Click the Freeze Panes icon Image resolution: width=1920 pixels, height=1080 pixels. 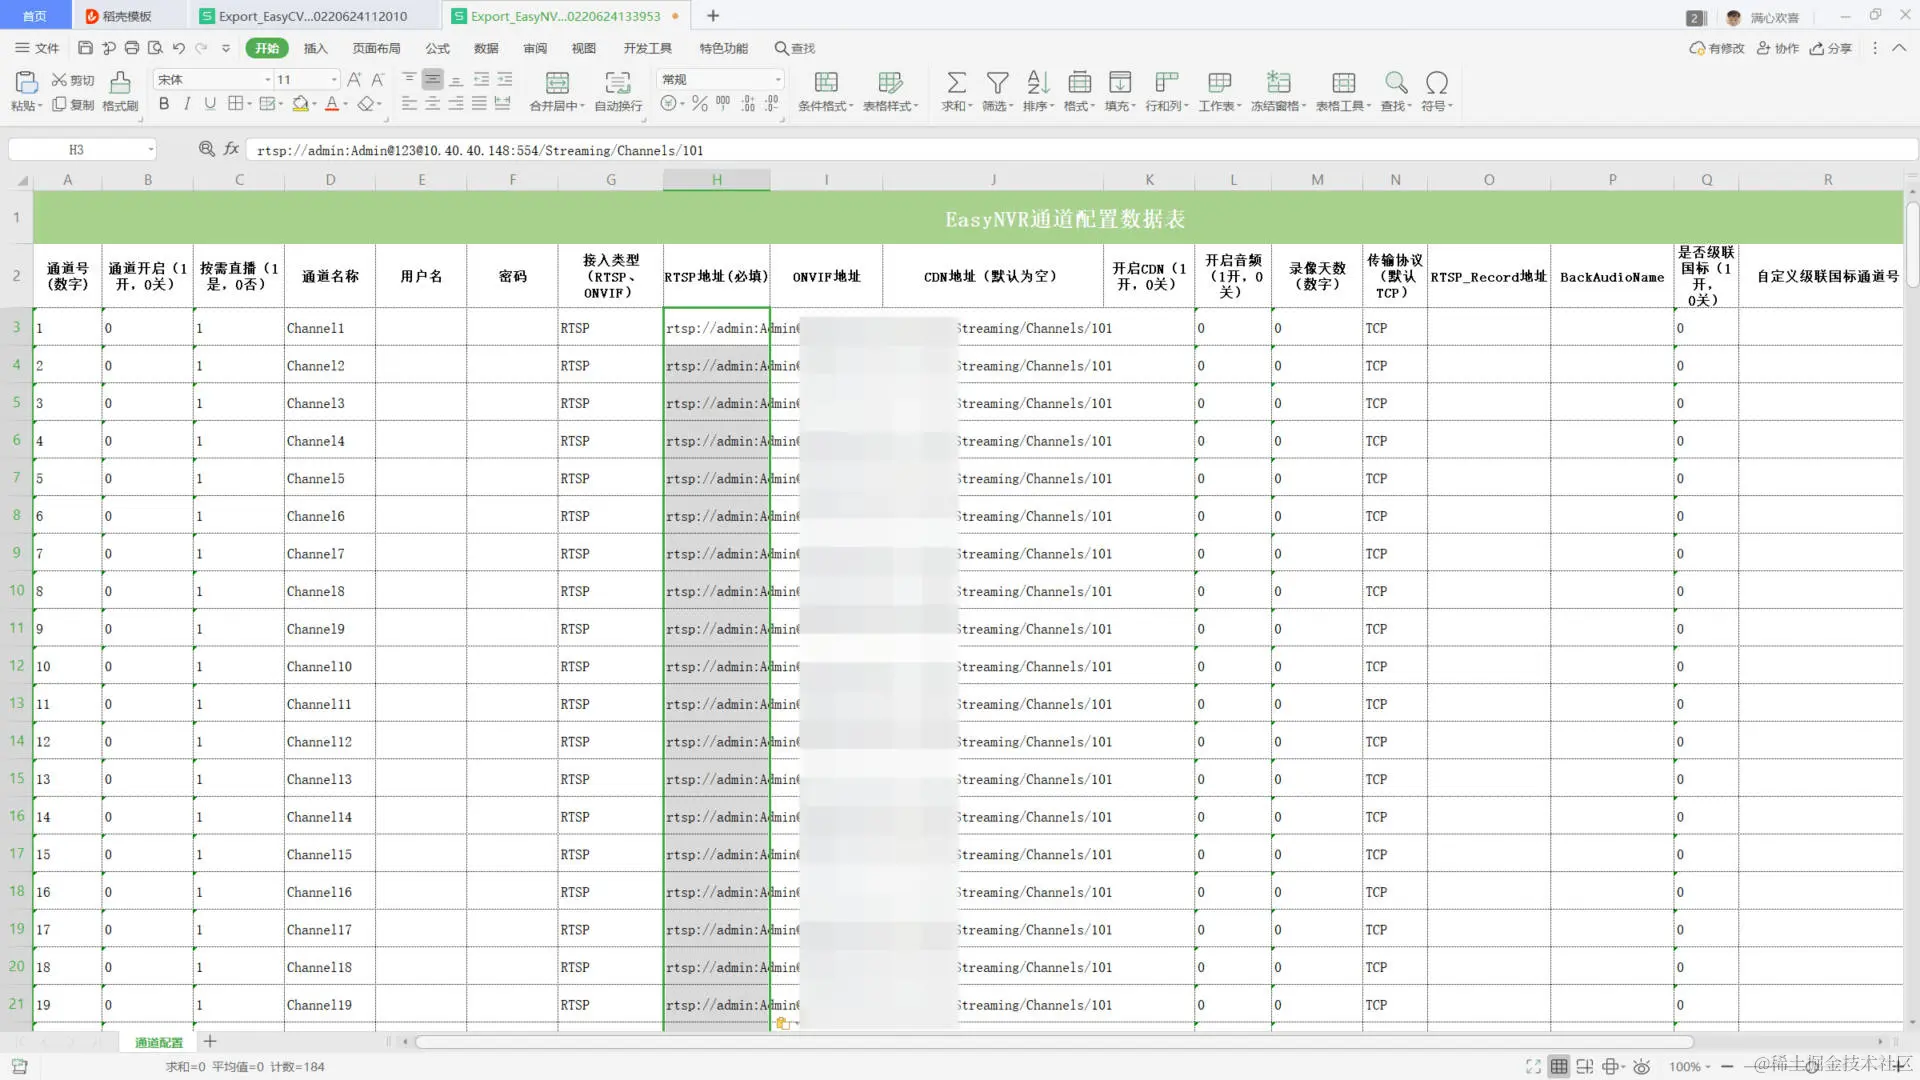(1278, 83)
